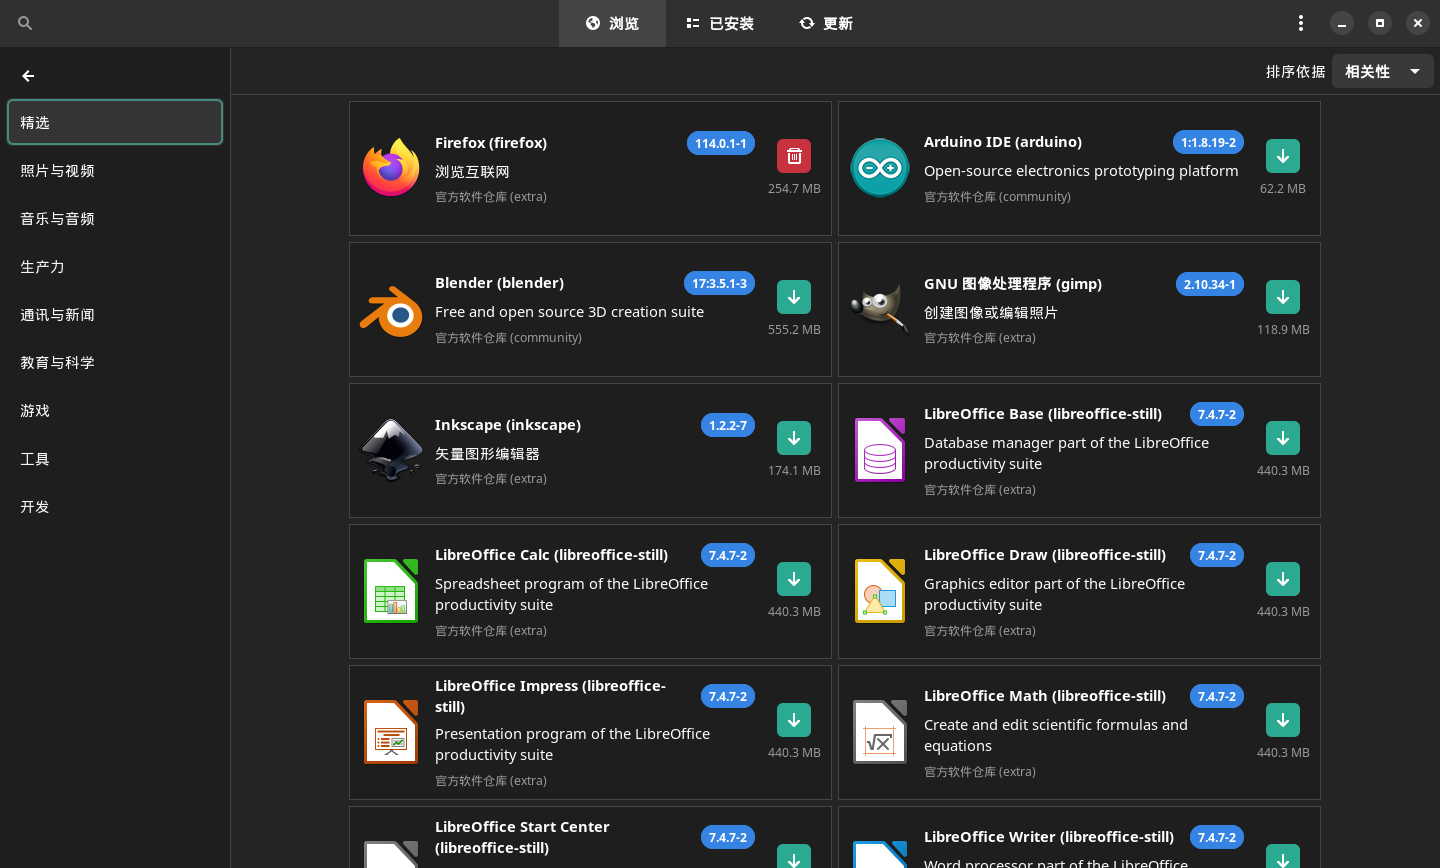
Task: Click Firefox version badge 114.0.1-1
Action: pos(720,143)
